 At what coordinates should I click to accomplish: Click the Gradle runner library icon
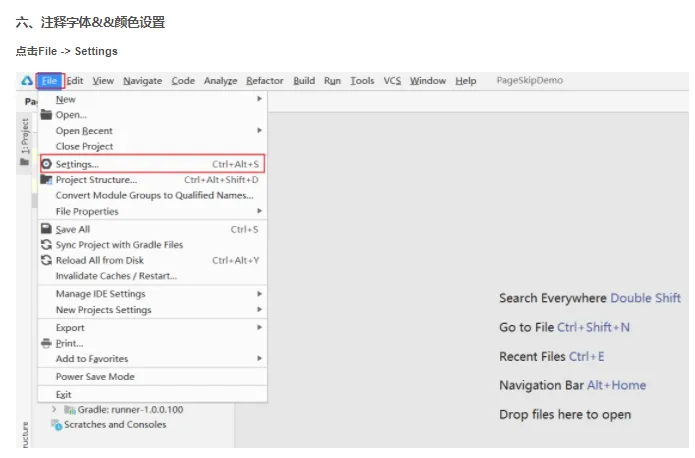(70, 409)
